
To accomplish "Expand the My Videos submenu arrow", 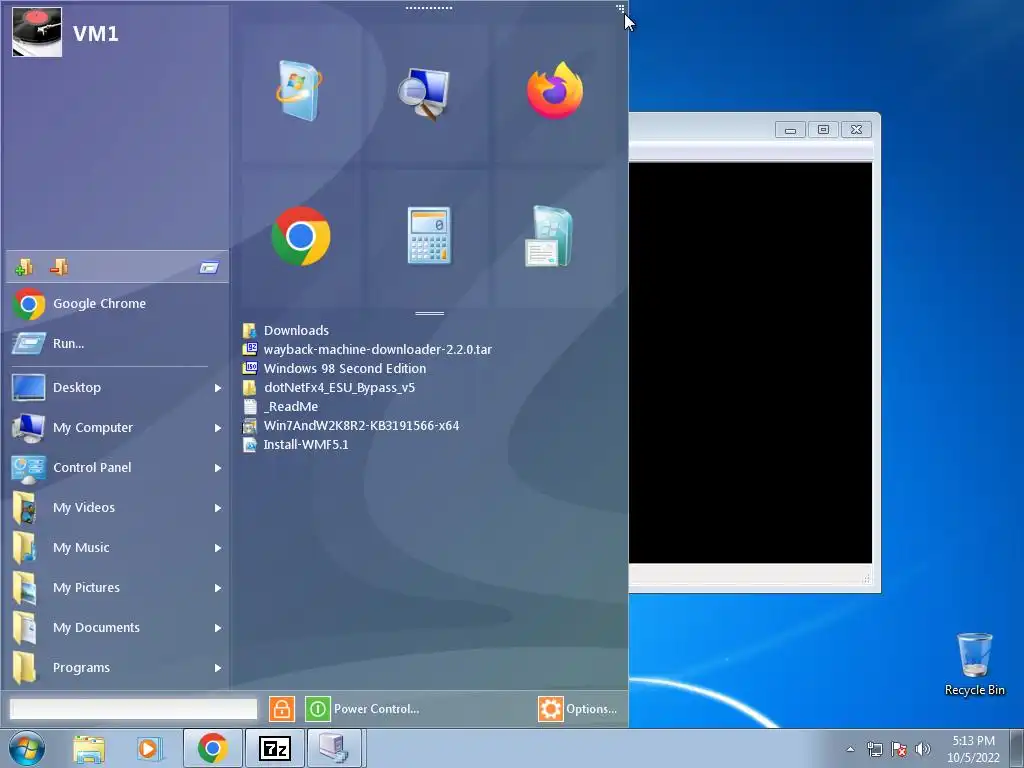I will [218, 508].
